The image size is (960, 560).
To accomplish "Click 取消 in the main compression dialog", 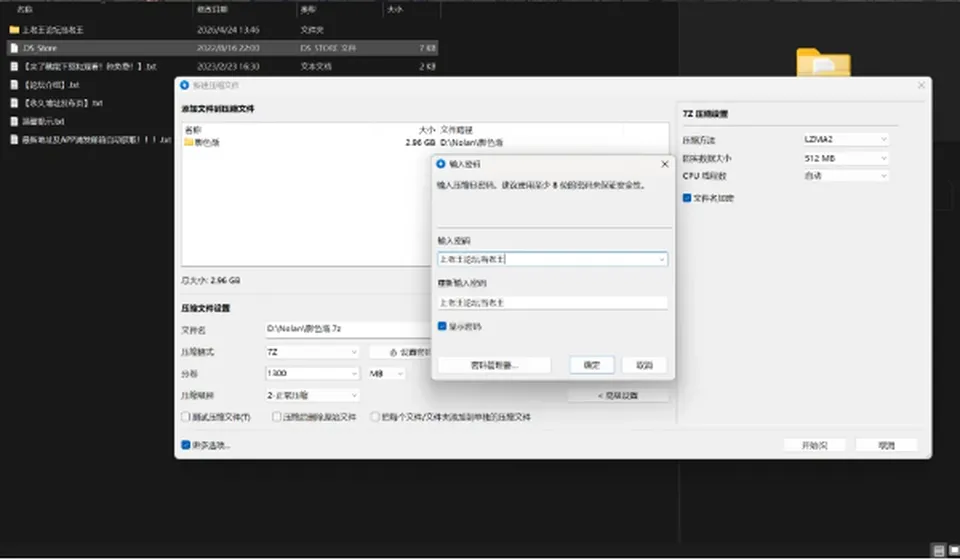I will point(887,445).
